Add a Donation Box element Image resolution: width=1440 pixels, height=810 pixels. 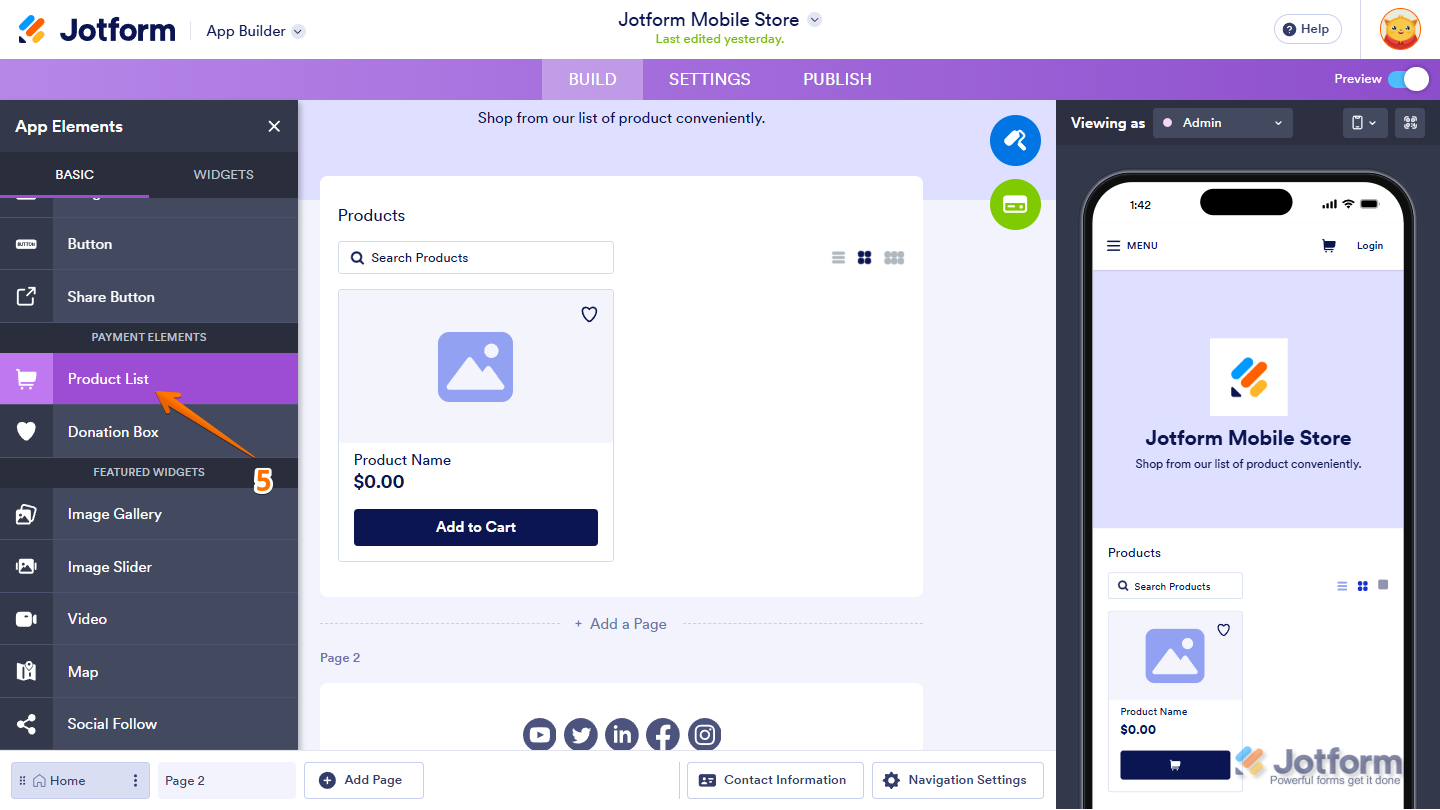pos(112,431)
